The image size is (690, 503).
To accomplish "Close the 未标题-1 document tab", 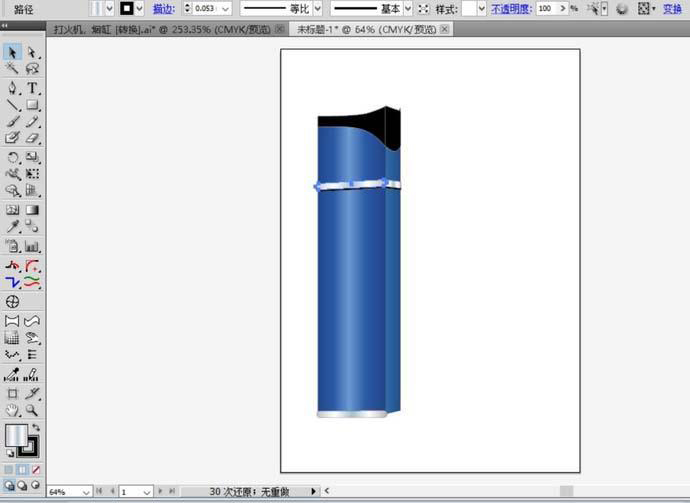I will pos(445,29).
